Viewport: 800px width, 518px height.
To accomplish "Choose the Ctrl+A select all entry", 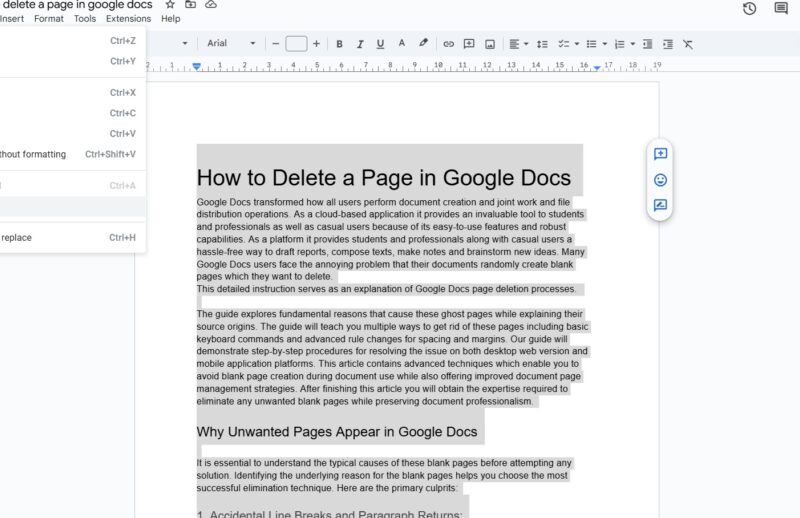I will click(x=72, y=186).
